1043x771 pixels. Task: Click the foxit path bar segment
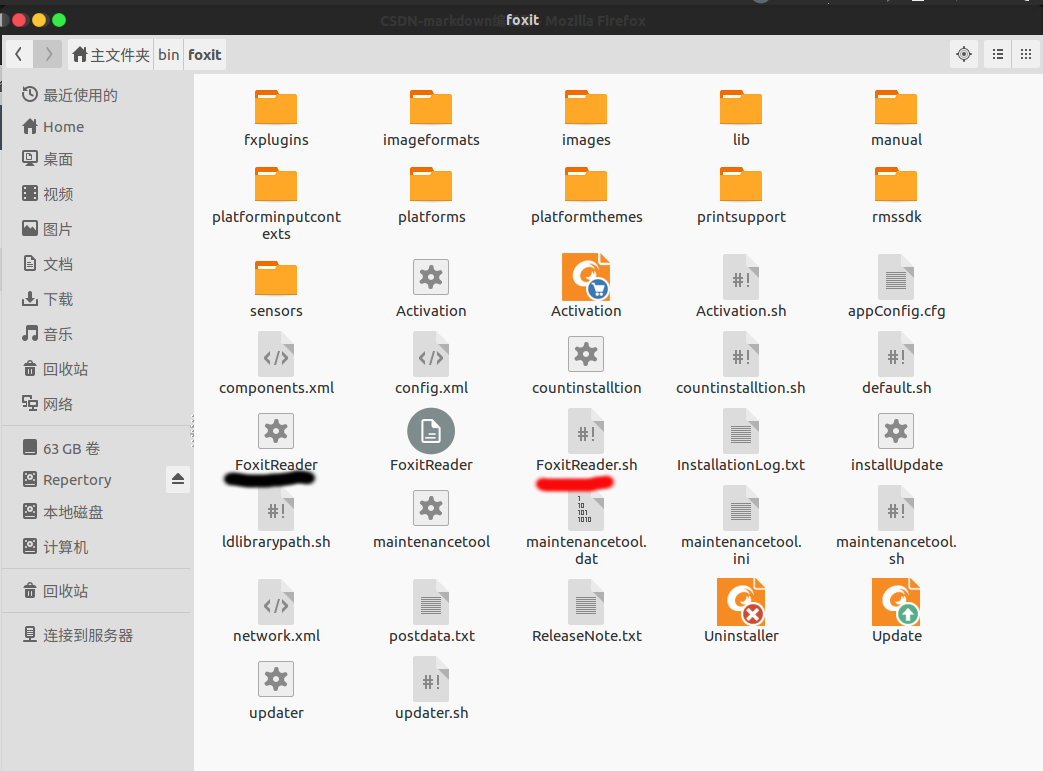coord(205,55)
